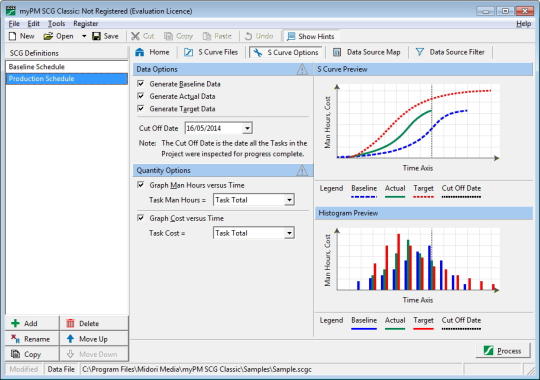Open the Register menu
The image size is (540, 380).
click(85, 24)
